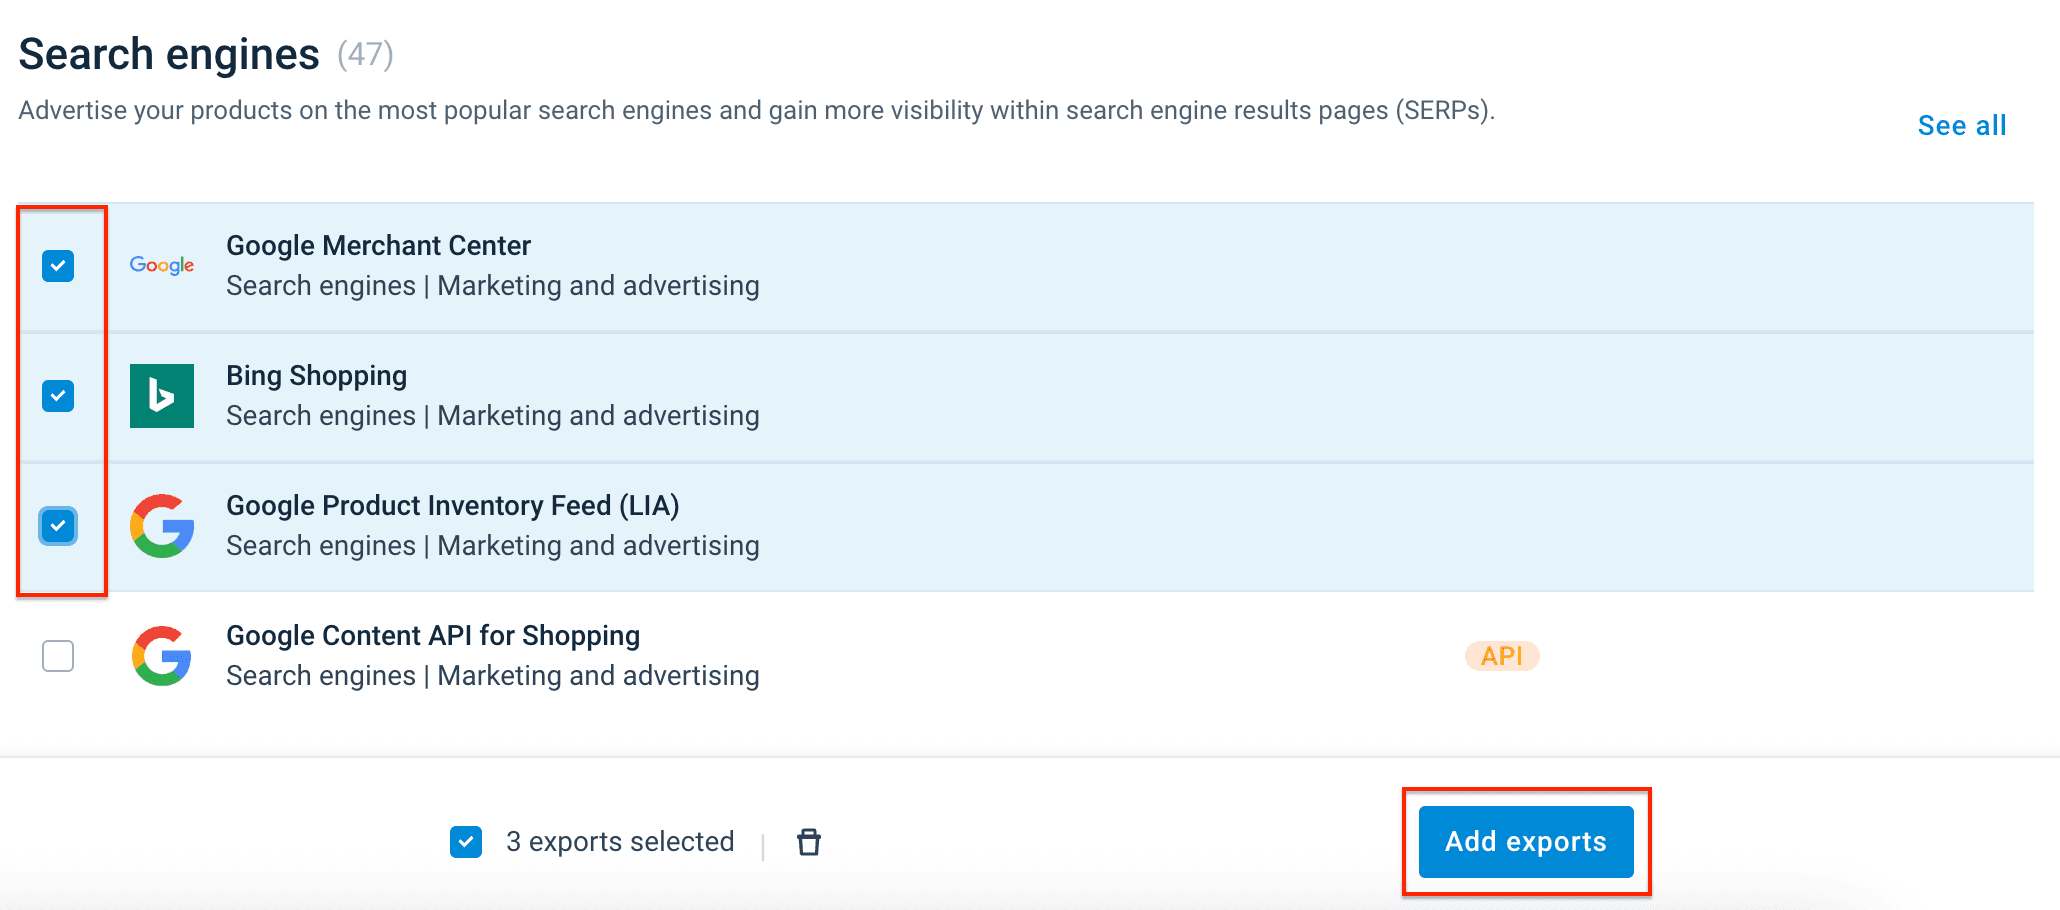
Task: Click the Google Product Inventory Feed logo
Action: (162, 526)
